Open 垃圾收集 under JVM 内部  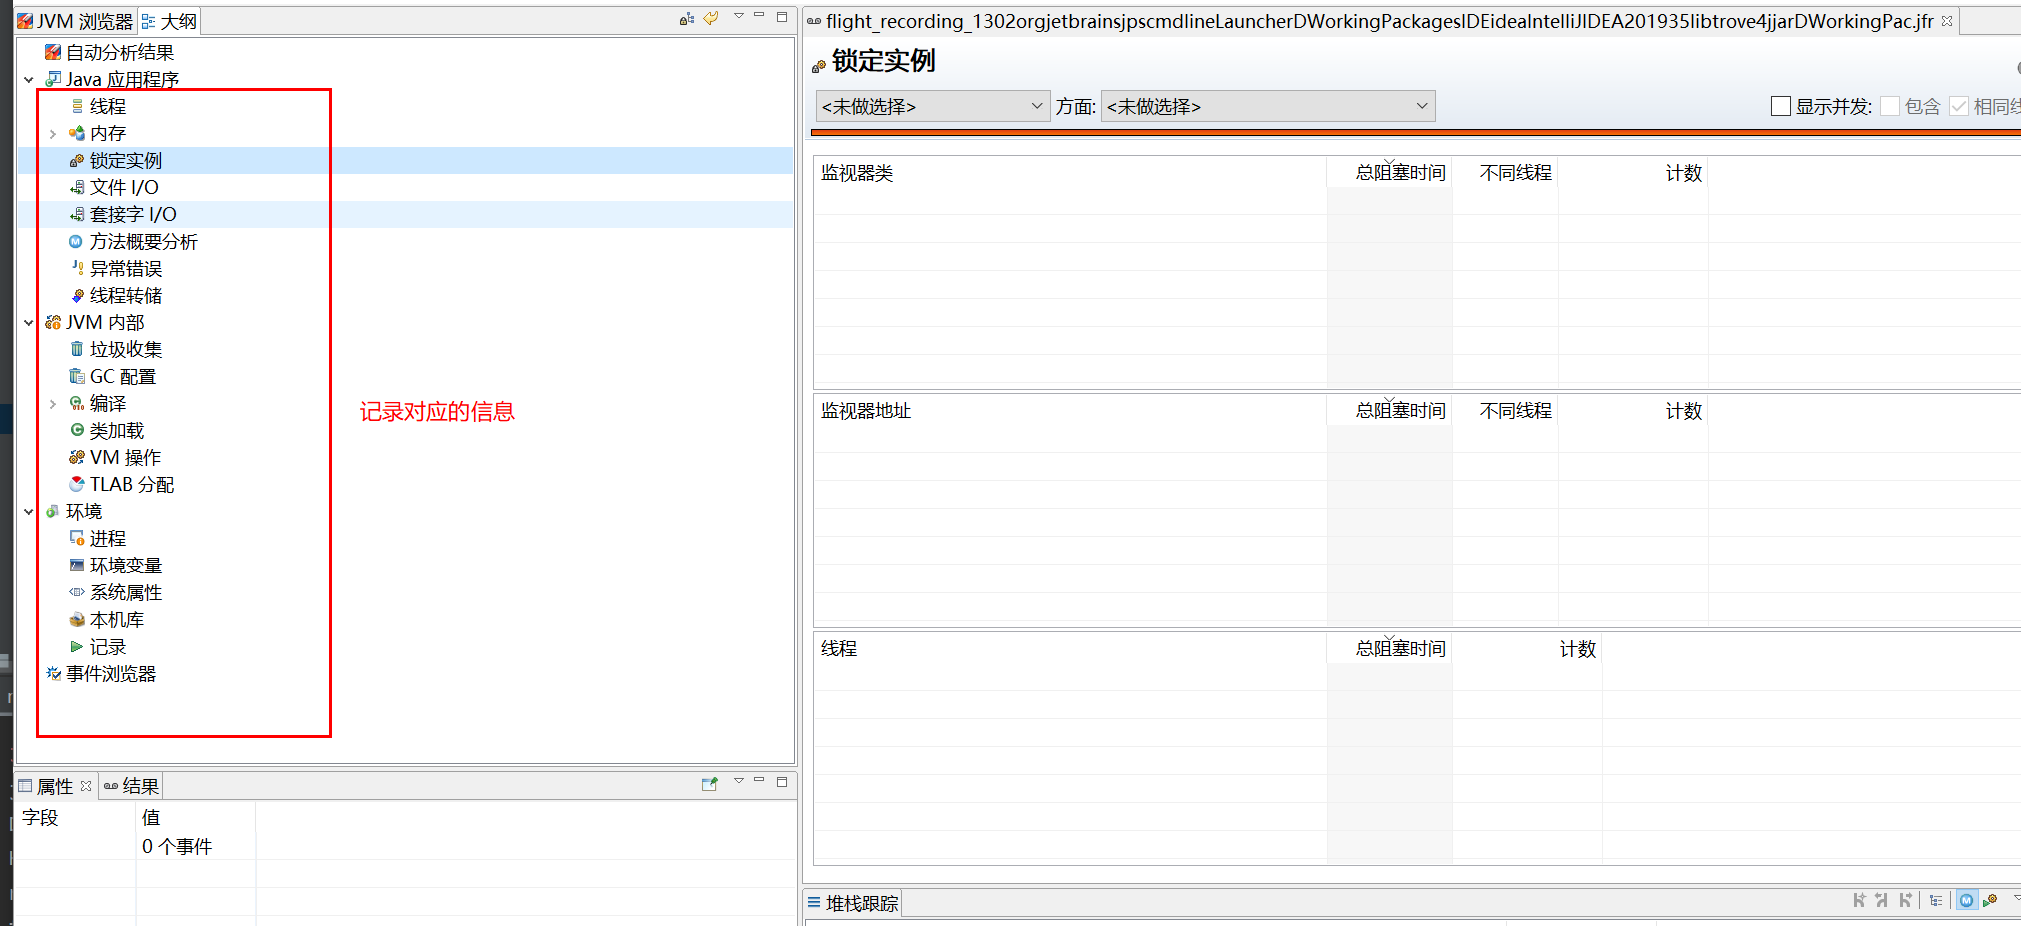[126, 349]
